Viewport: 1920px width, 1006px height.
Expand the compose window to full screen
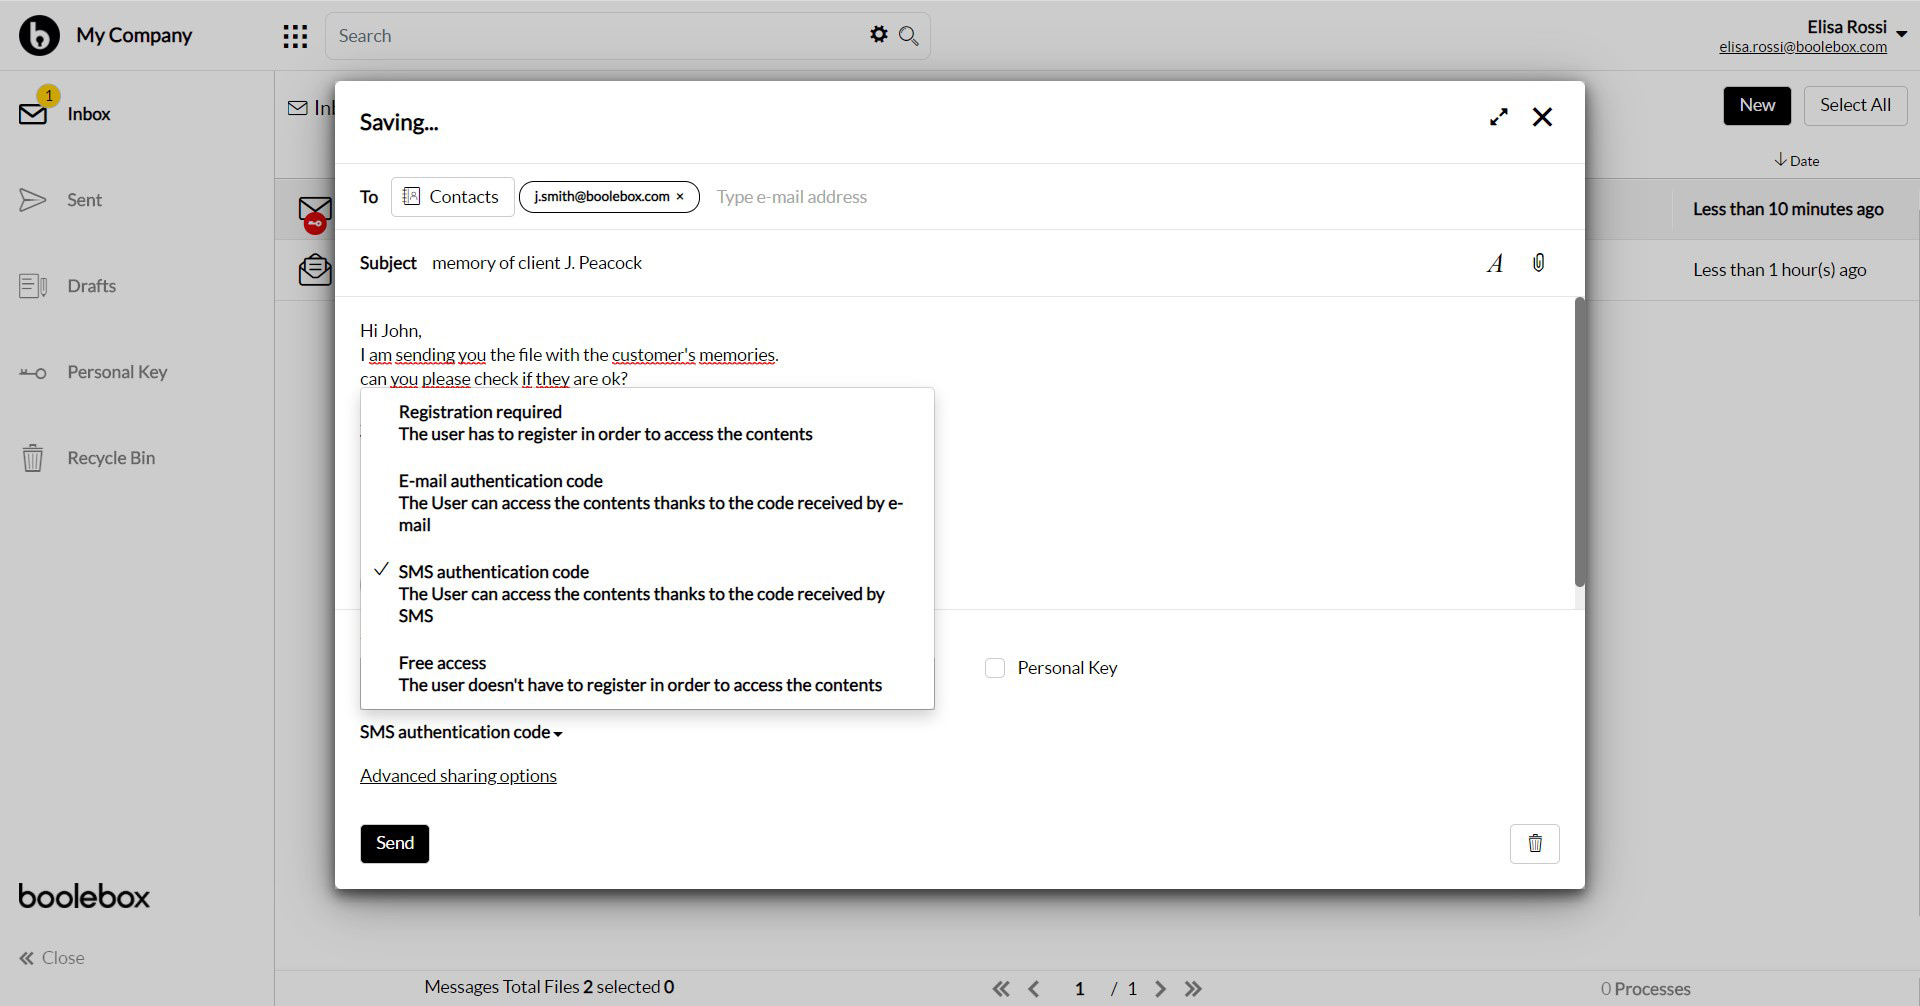pyautogui.click(x=1498, y=117)
